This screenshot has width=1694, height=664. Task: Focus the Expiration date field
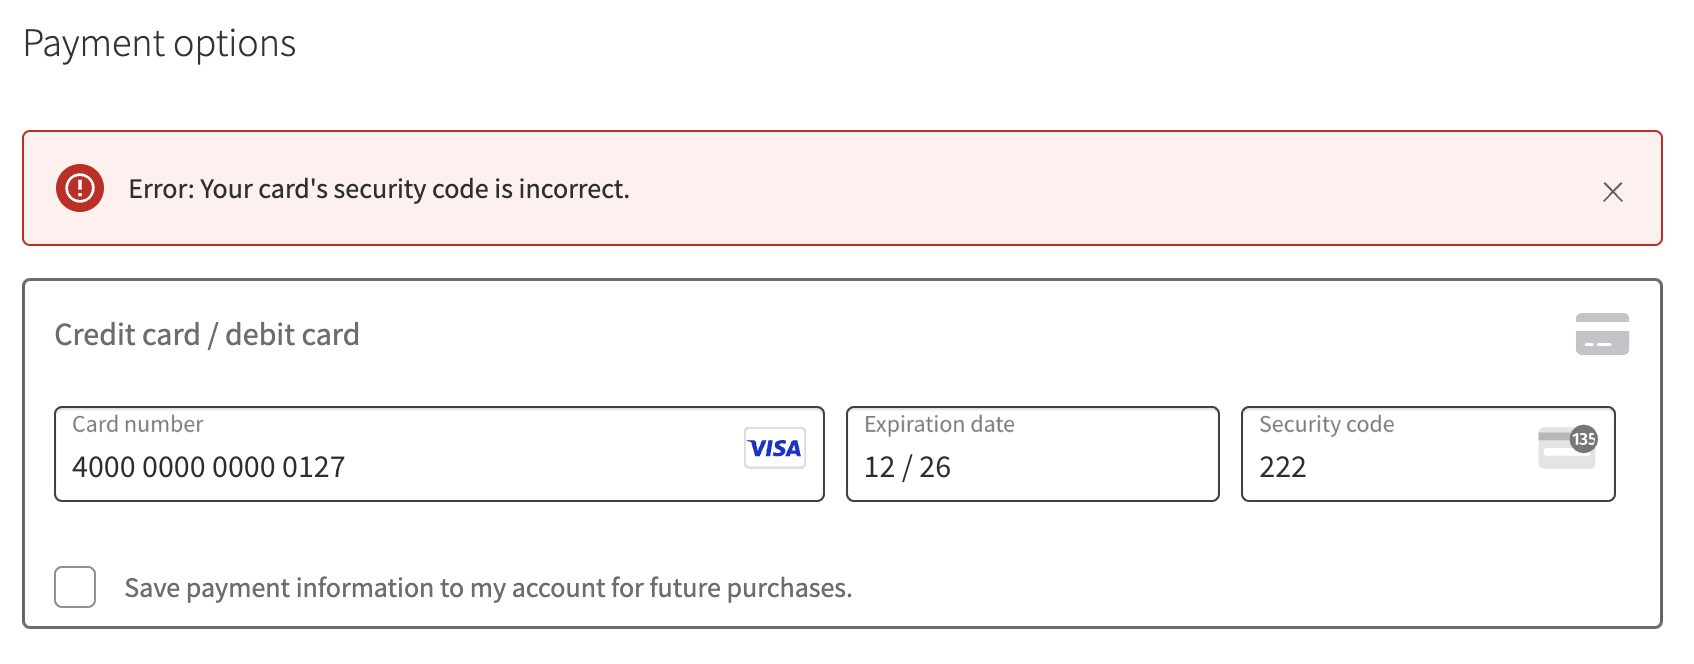click(x=1033, y=454)
